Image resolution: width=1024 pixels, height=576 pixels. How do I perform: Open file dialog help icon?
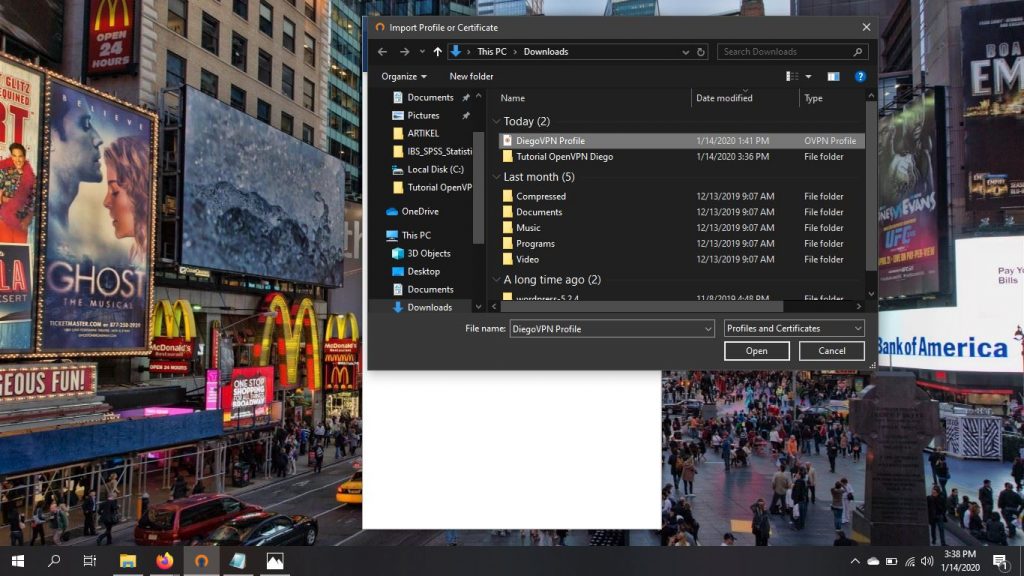point(859,76)
